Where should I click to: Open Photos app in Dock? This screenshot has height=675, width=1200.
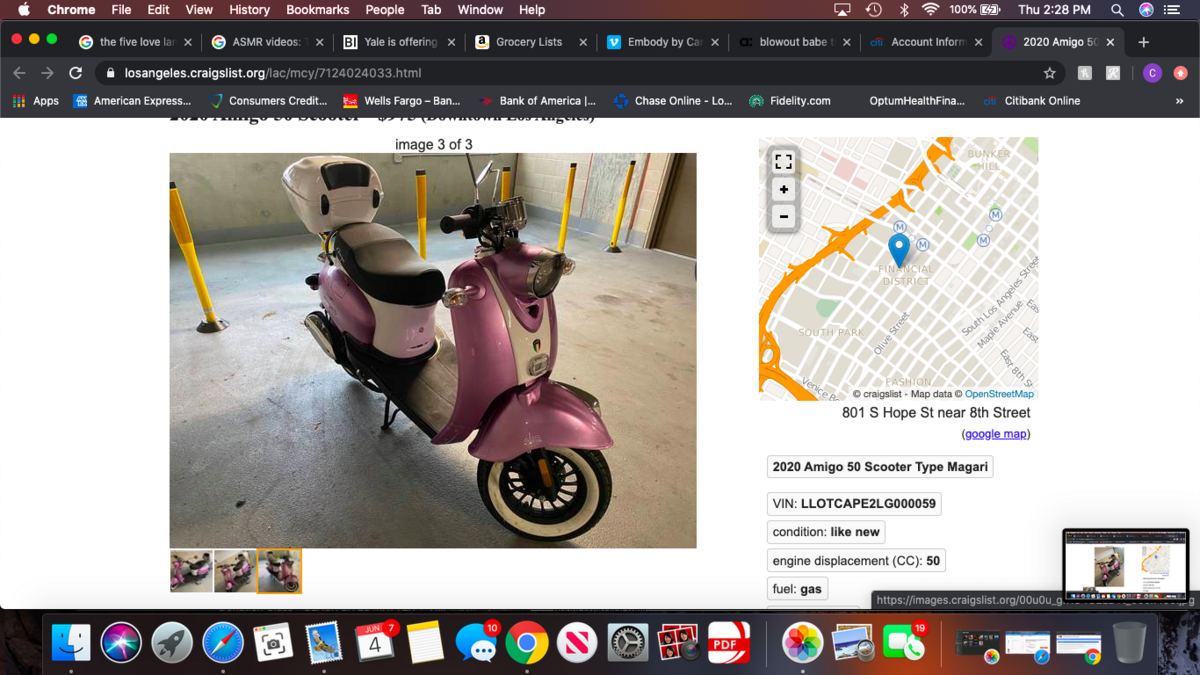(x=802, y=643)
